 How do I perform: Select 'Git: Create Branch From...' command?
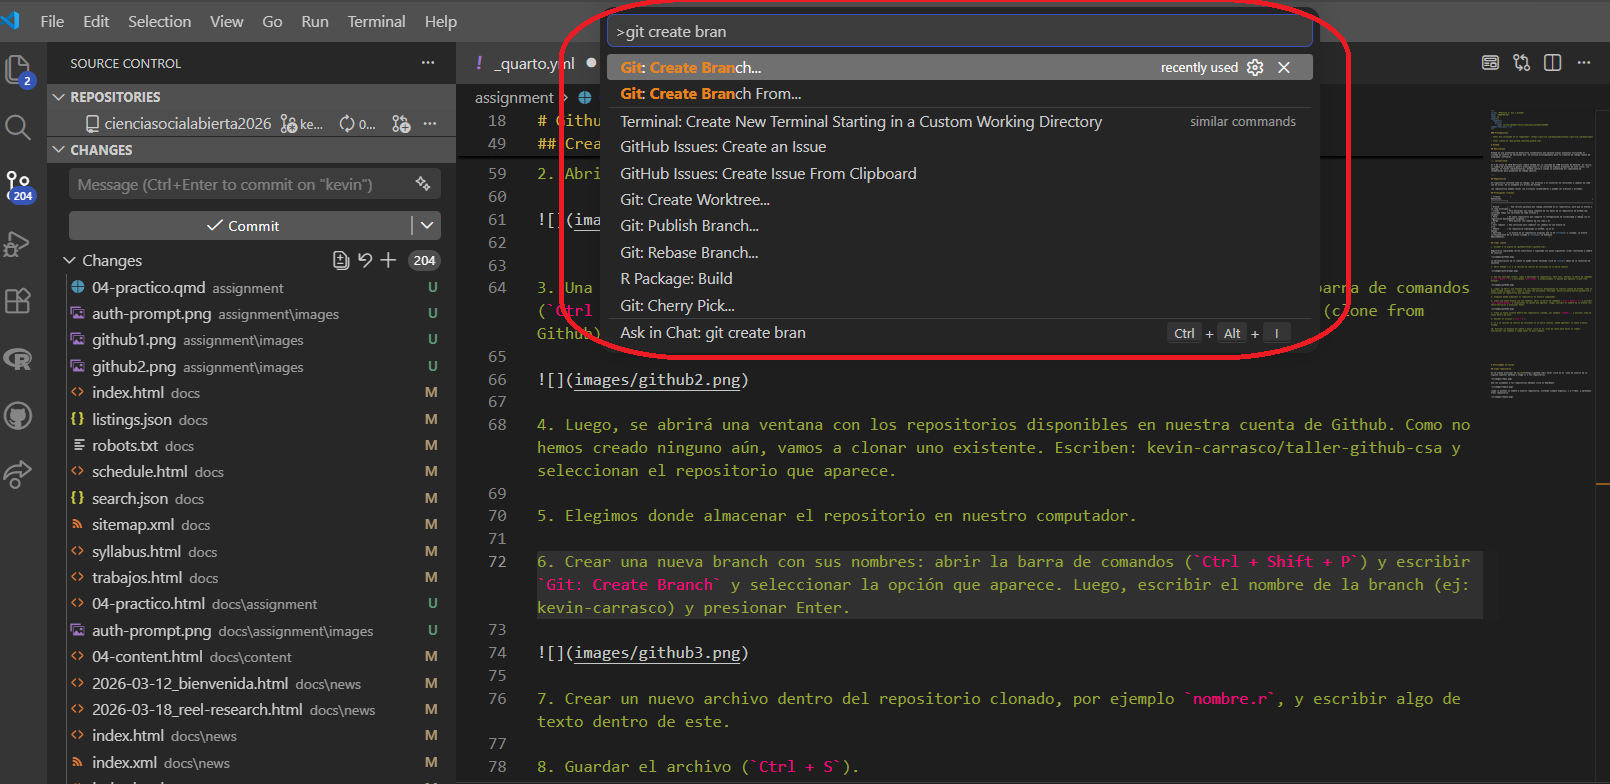point(710,94)
